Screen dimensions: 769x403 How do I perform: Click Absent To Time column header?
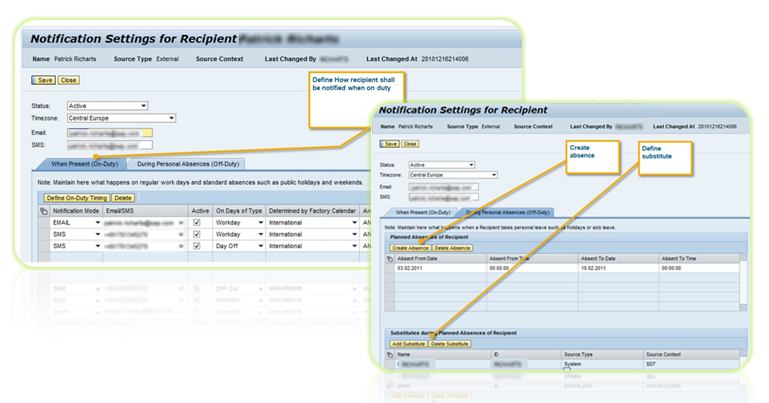point(699,258)
